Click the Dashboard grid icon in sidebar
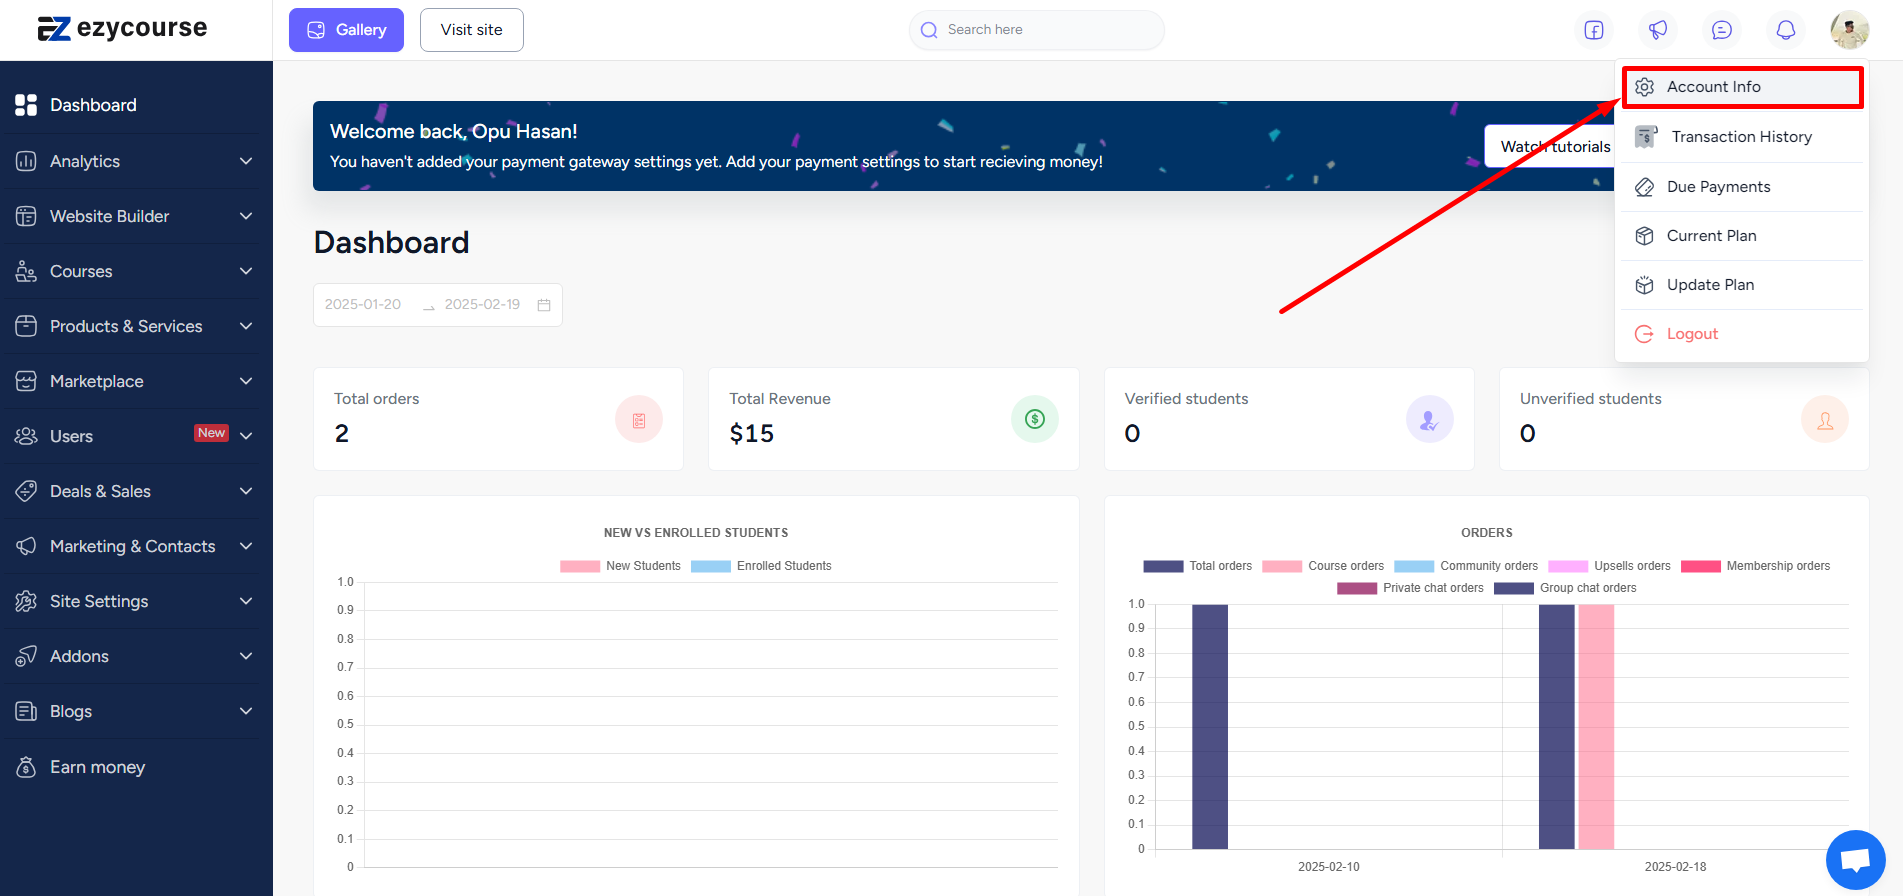Viewport: 1903px width, 896px height. (x=26, y=105)
